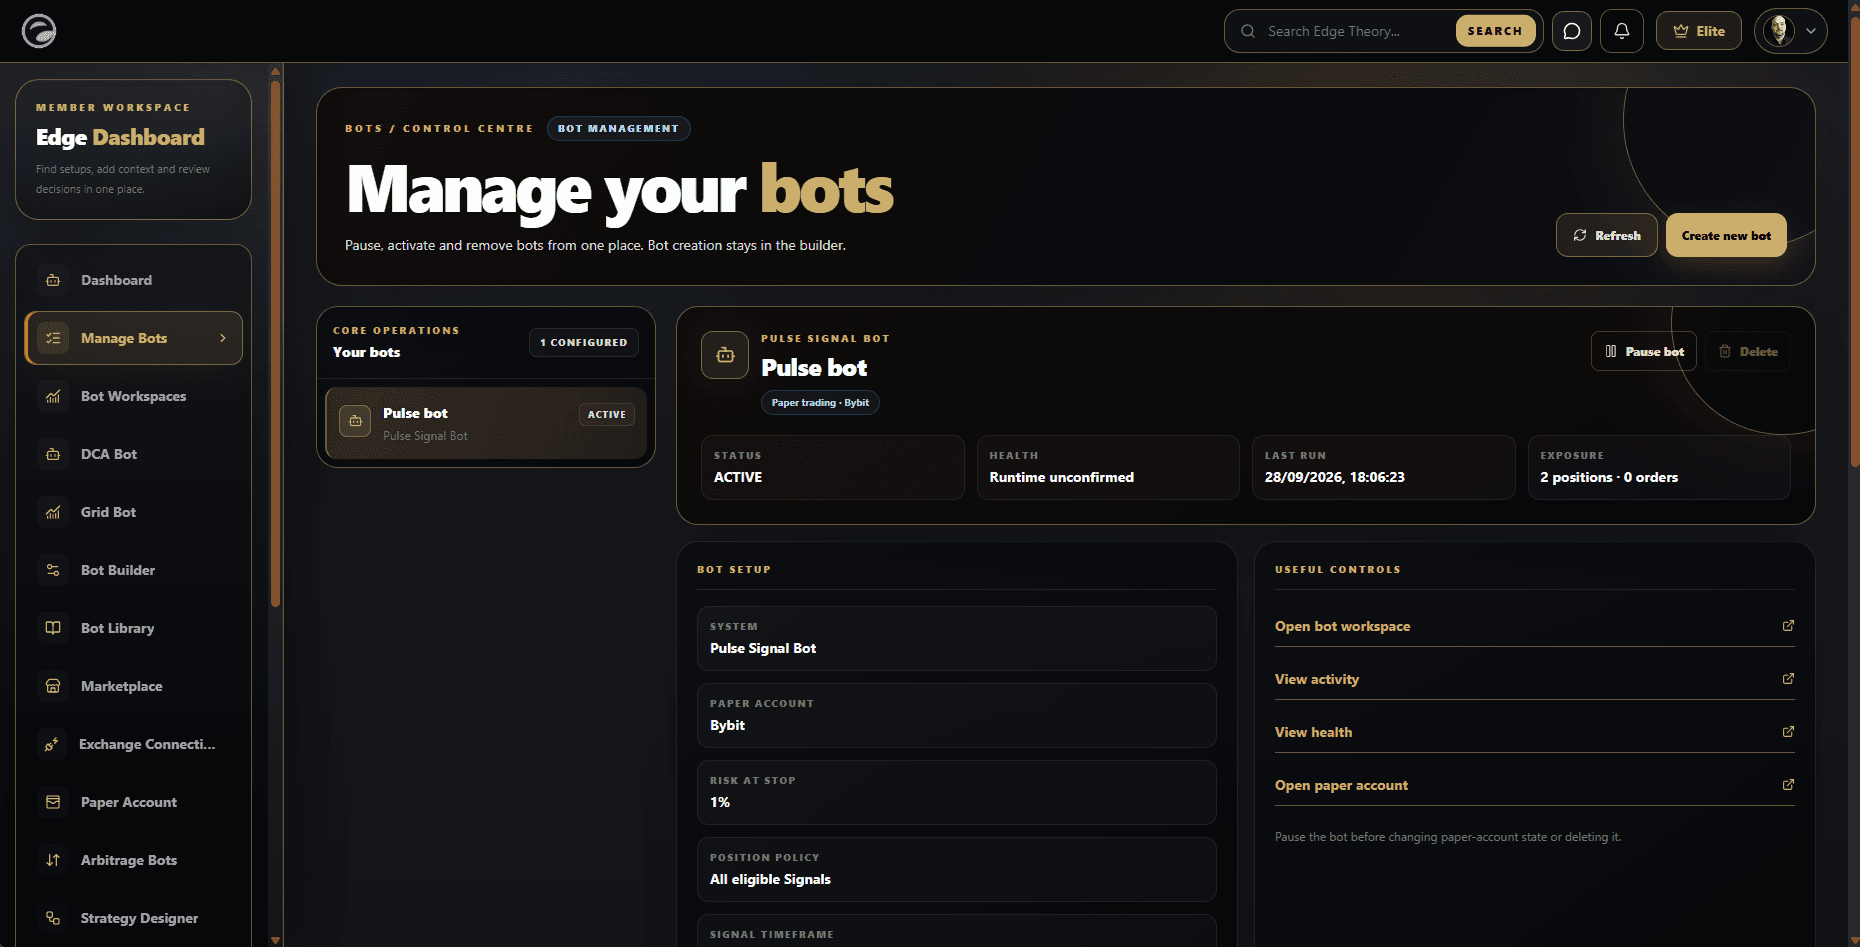
Task: Click the Elite membership badge
Action: coord(1699,31)
